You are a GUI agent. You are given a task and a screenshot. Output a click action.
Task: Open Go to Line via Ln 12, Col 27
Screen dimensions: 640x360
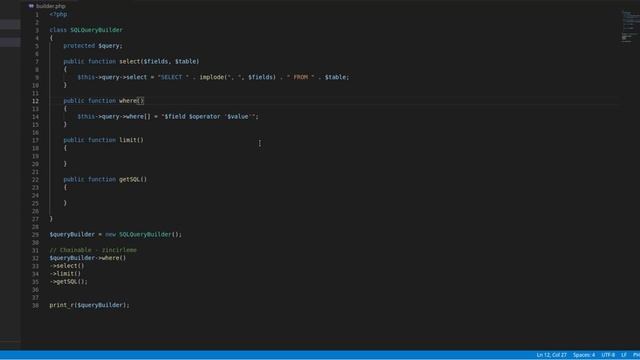(x=551, y=355)
